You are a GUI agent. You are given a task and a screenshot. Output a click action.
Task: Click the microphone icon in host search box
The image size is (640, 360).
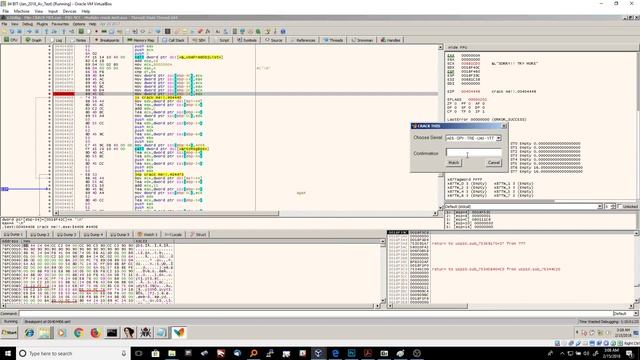(x=124, y=353)
